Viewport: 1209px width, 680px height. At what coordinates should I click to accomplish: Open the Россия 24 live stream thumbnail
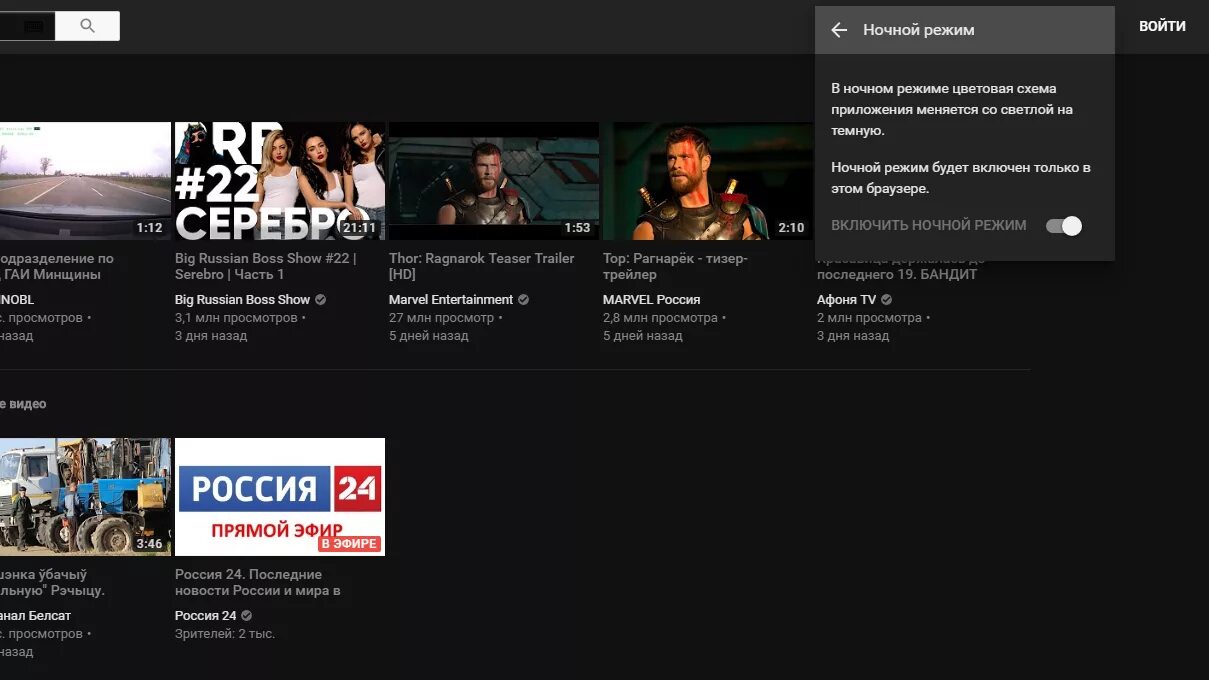tap(280, 497)
